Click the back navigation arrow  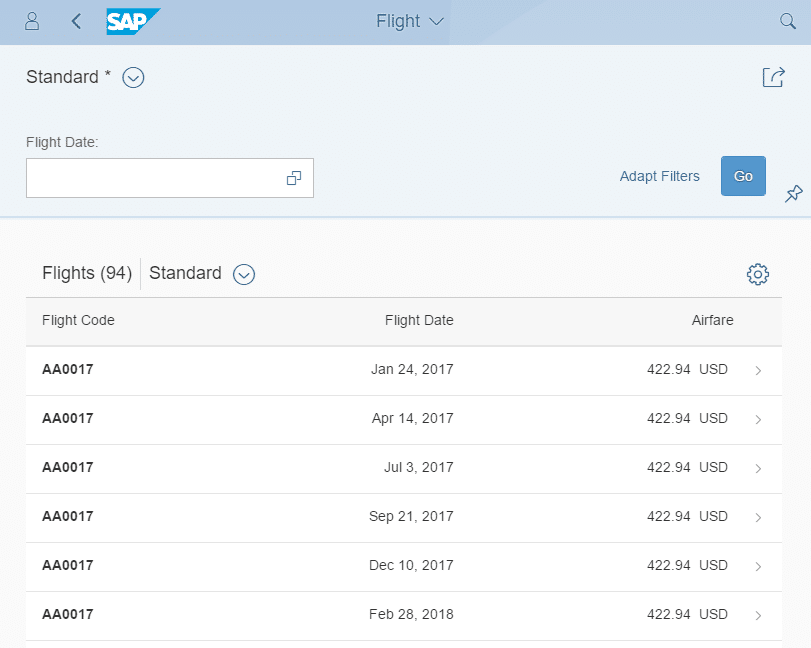click(77, 21)
